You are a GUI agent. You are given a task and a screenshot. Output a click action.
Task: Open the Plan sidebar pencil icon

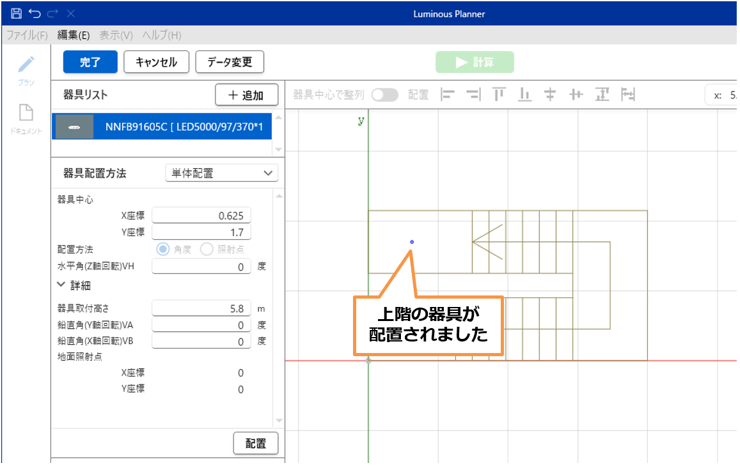pos(26,65)
